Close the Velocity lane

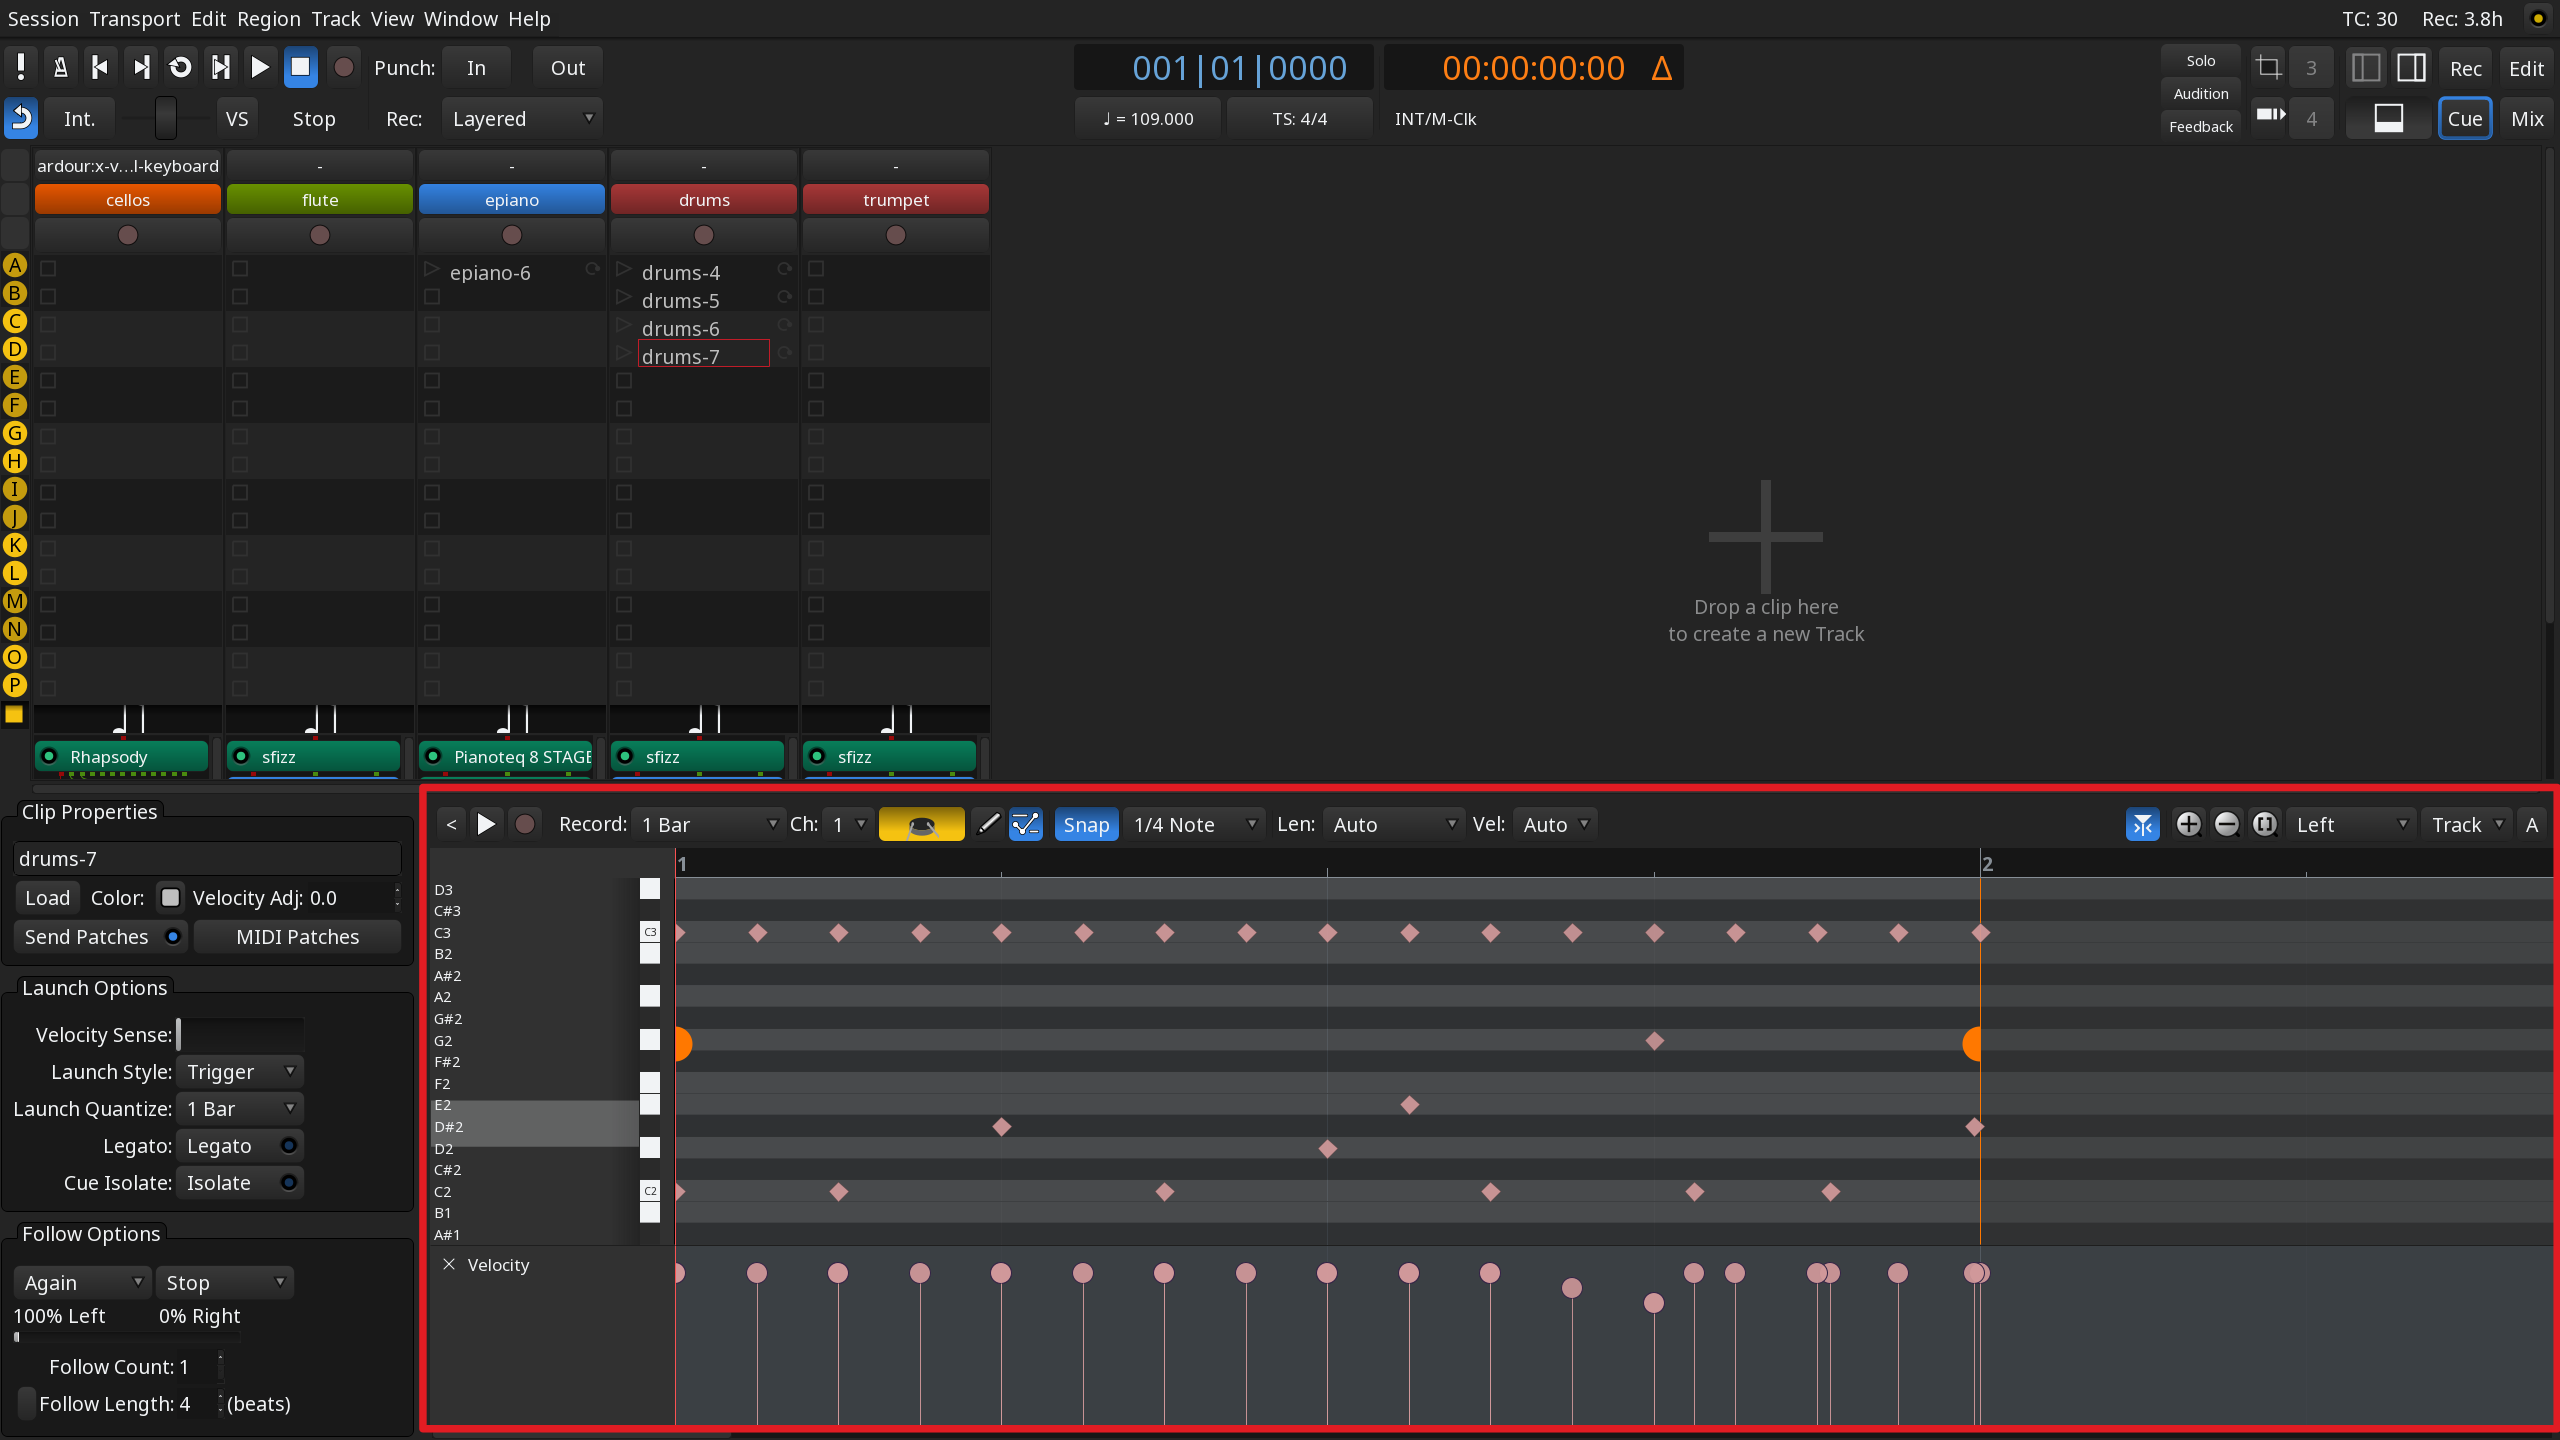pos(449,1264)
